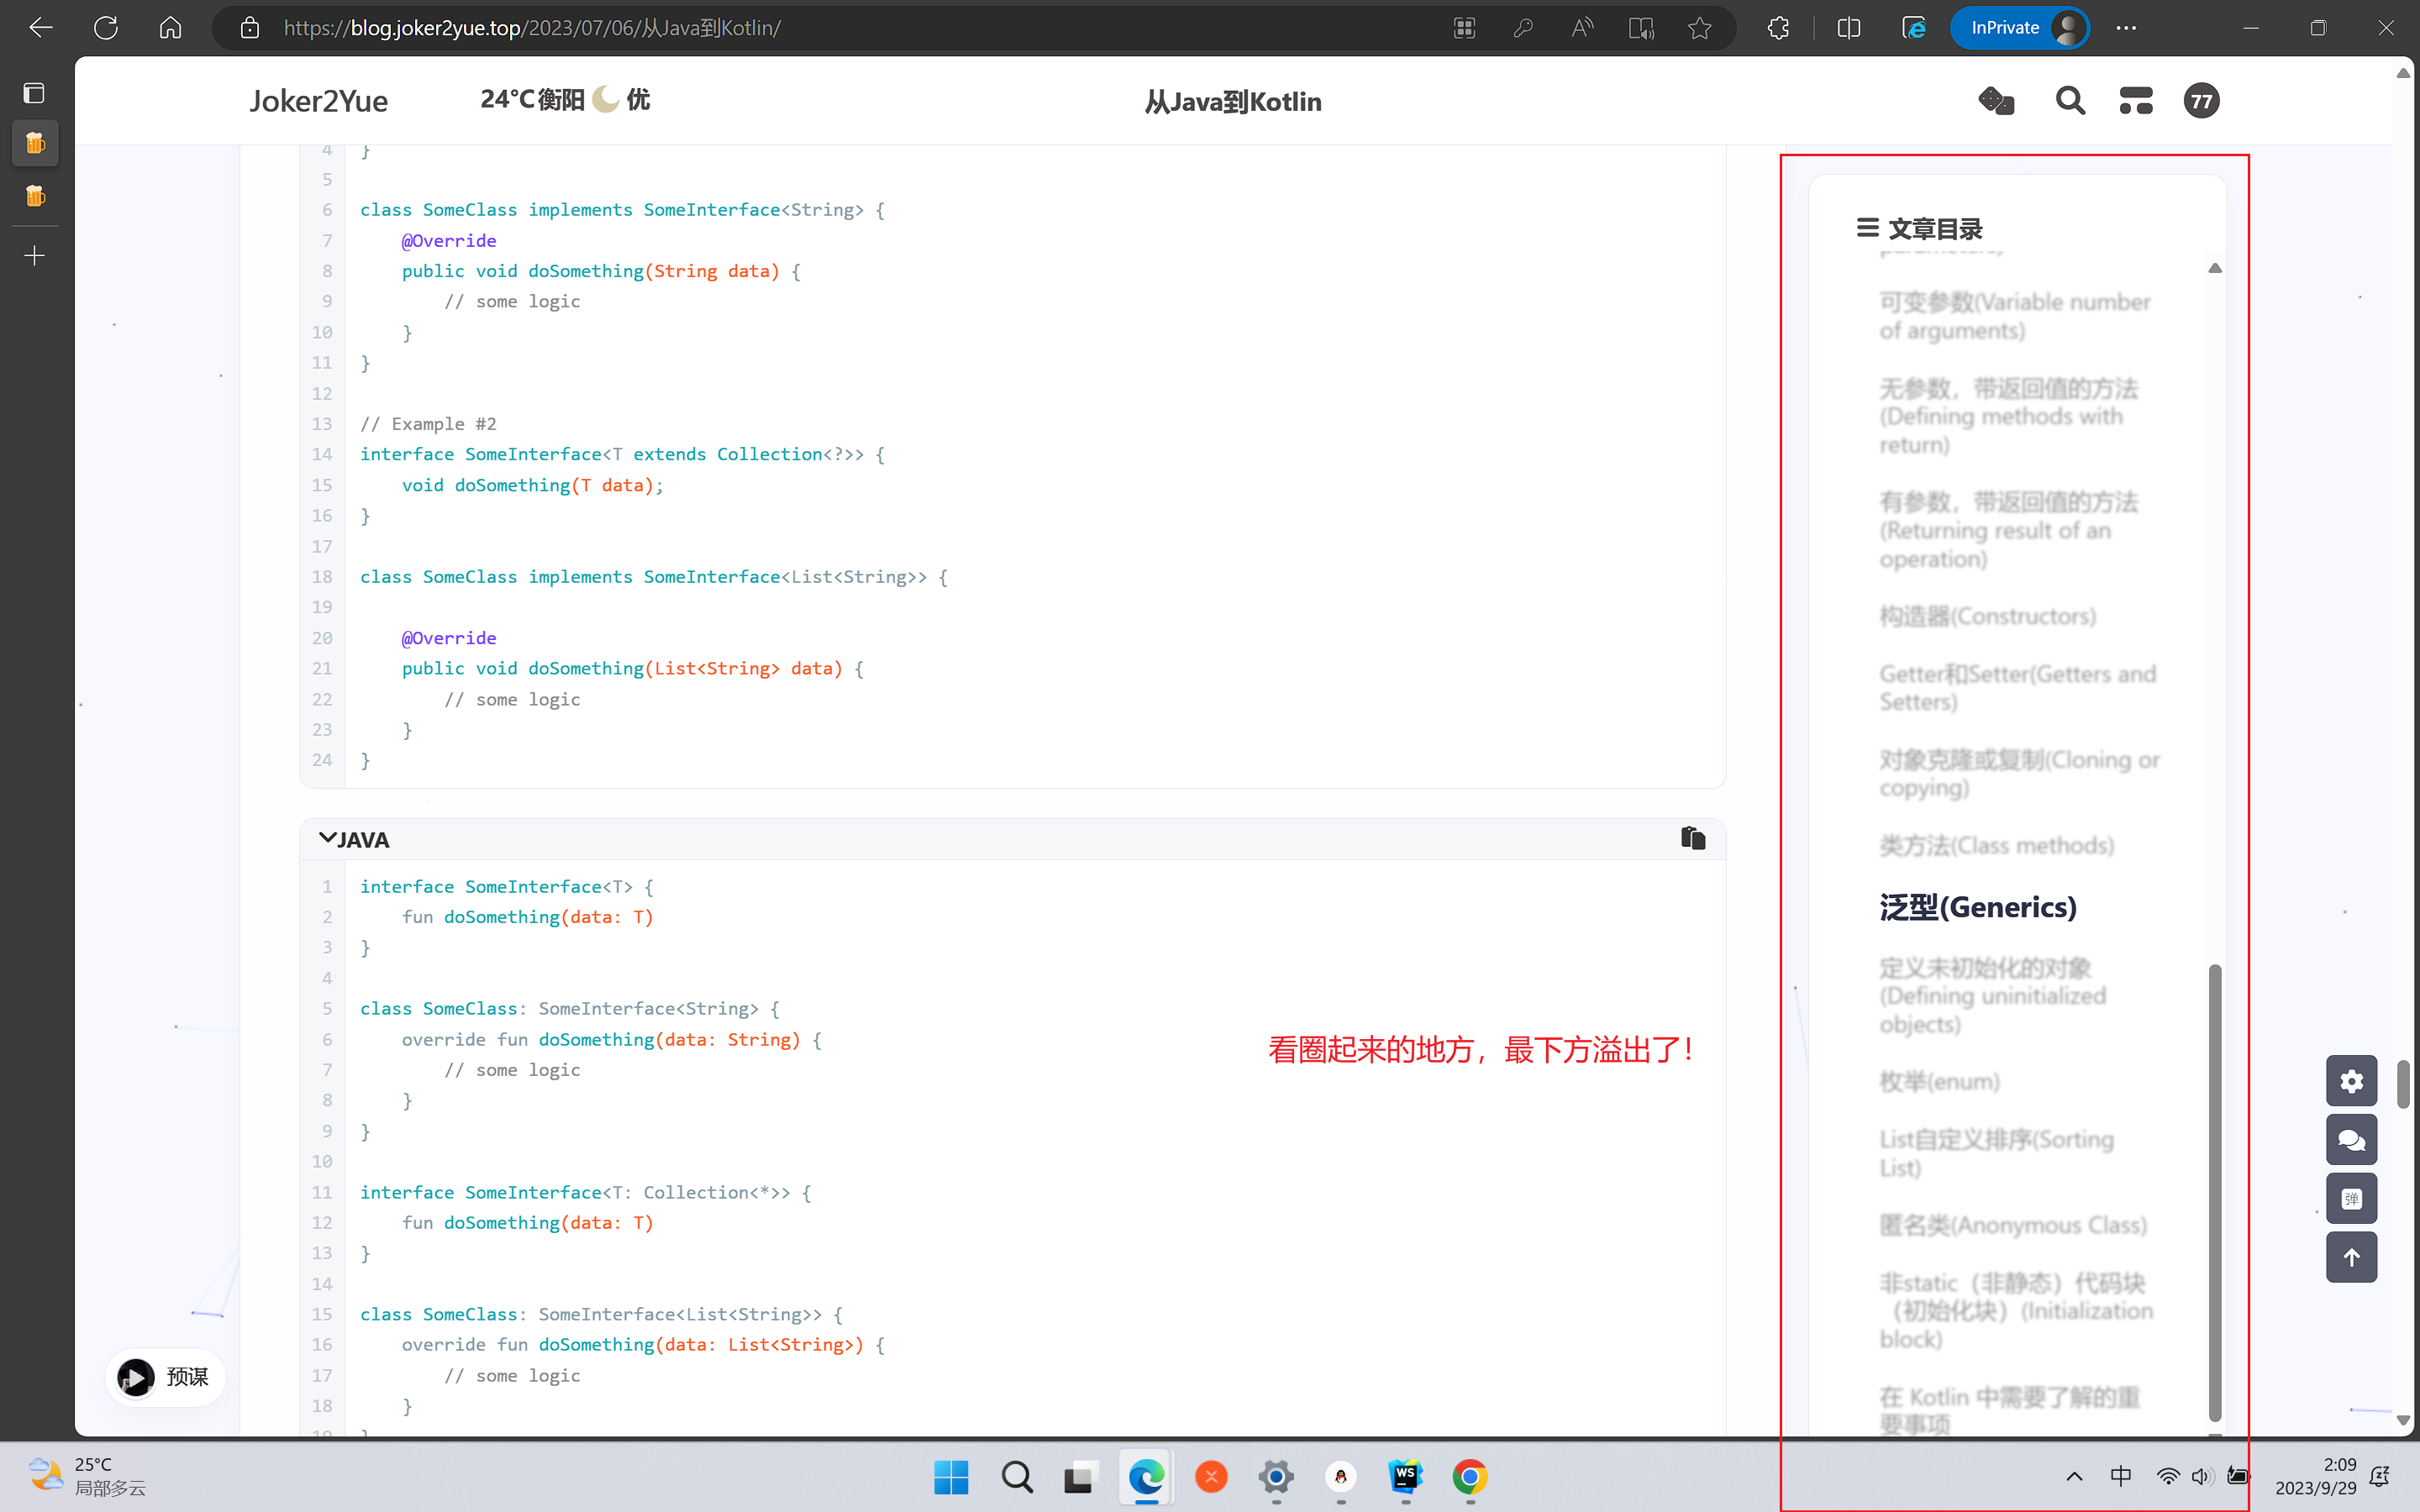
Task: Collapse the JAVA code block chevron
Action: 325,837
